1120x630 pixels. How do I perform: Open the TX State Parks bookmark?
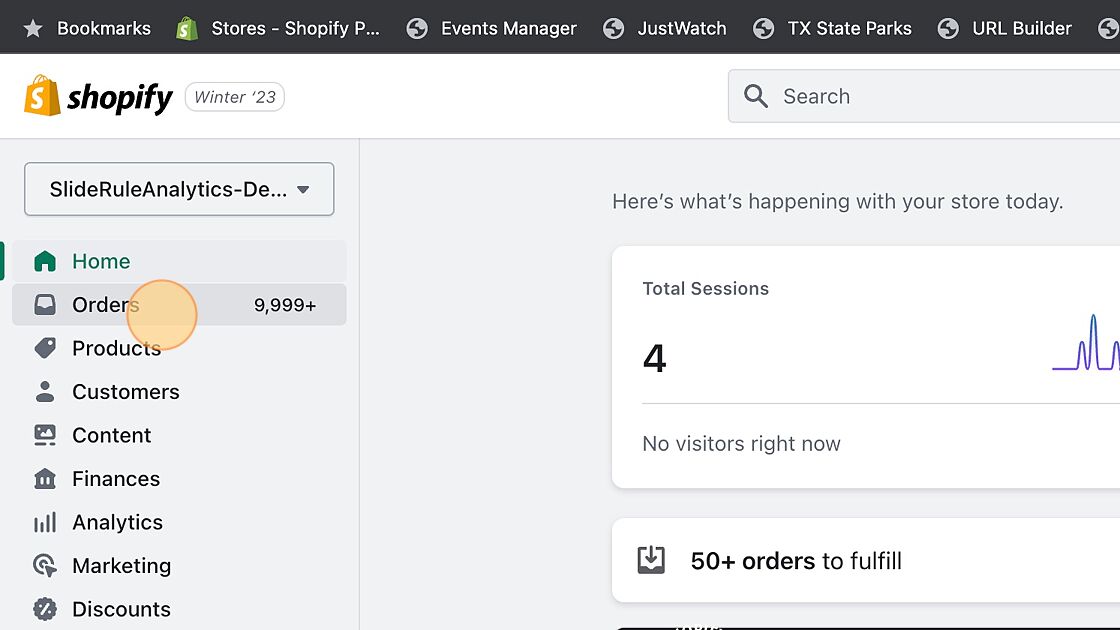(x=833, y=28)
